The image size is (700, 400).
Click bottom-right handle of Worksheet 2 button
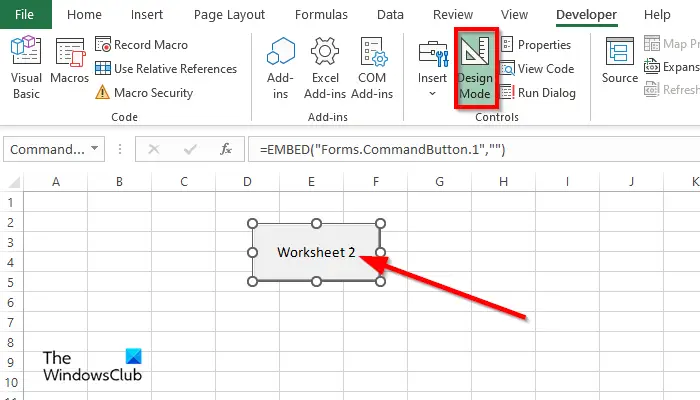(x=380, y=281)
